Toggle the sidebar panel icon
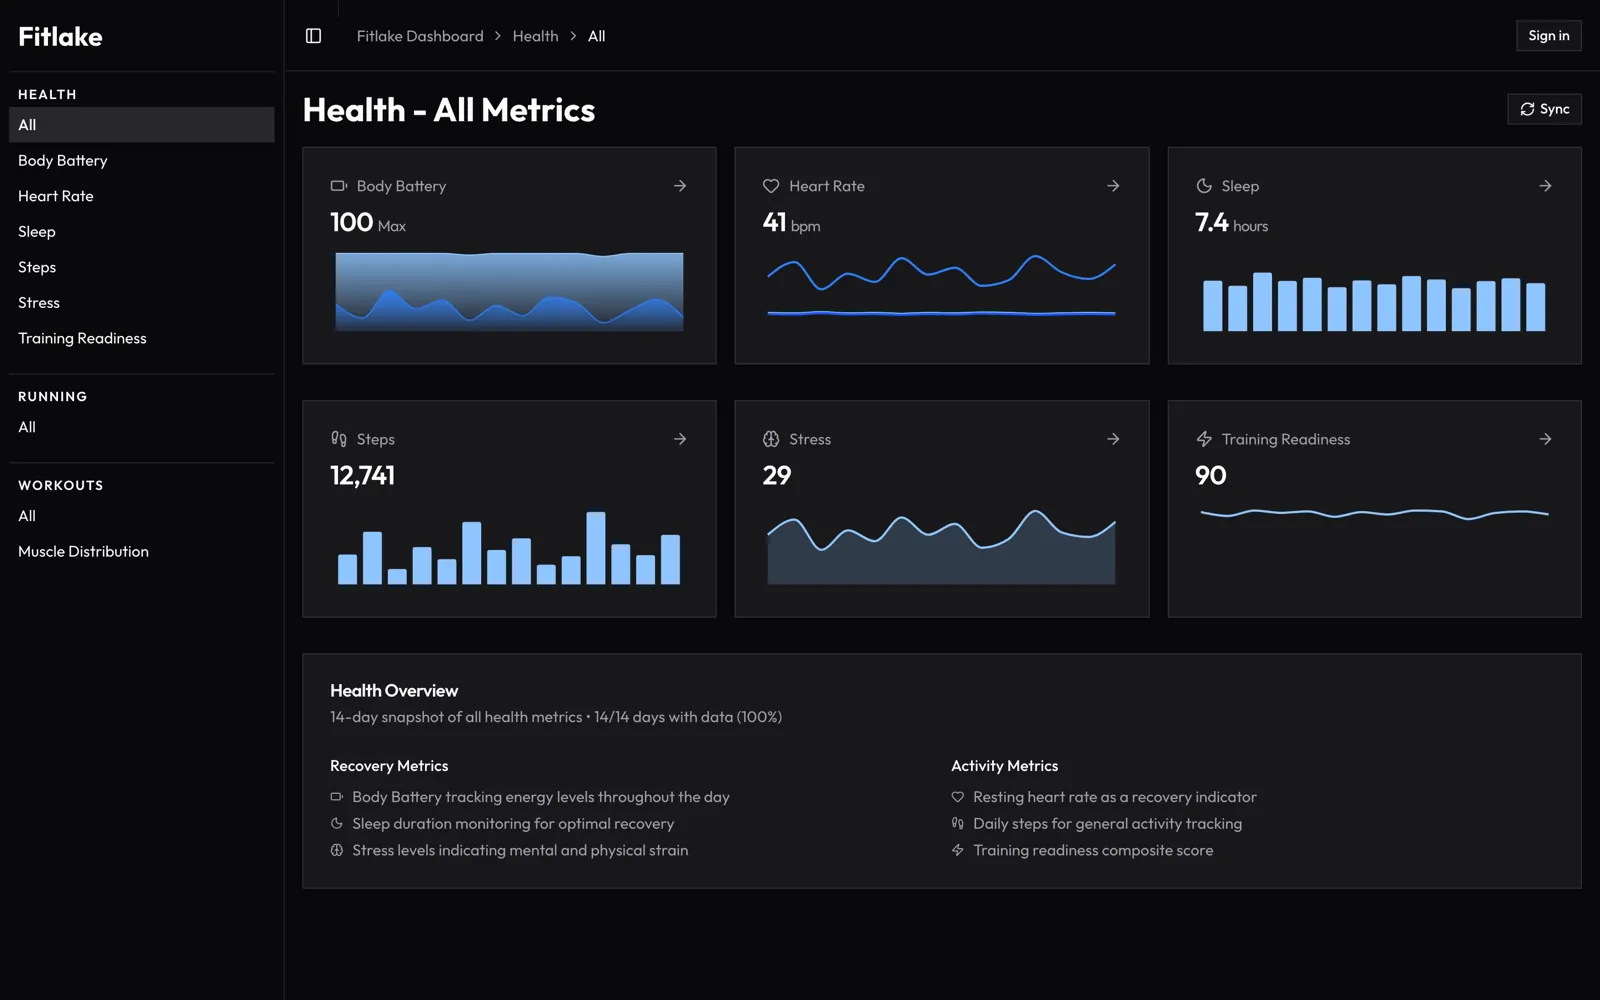1600x1000 pixels. 313,36
